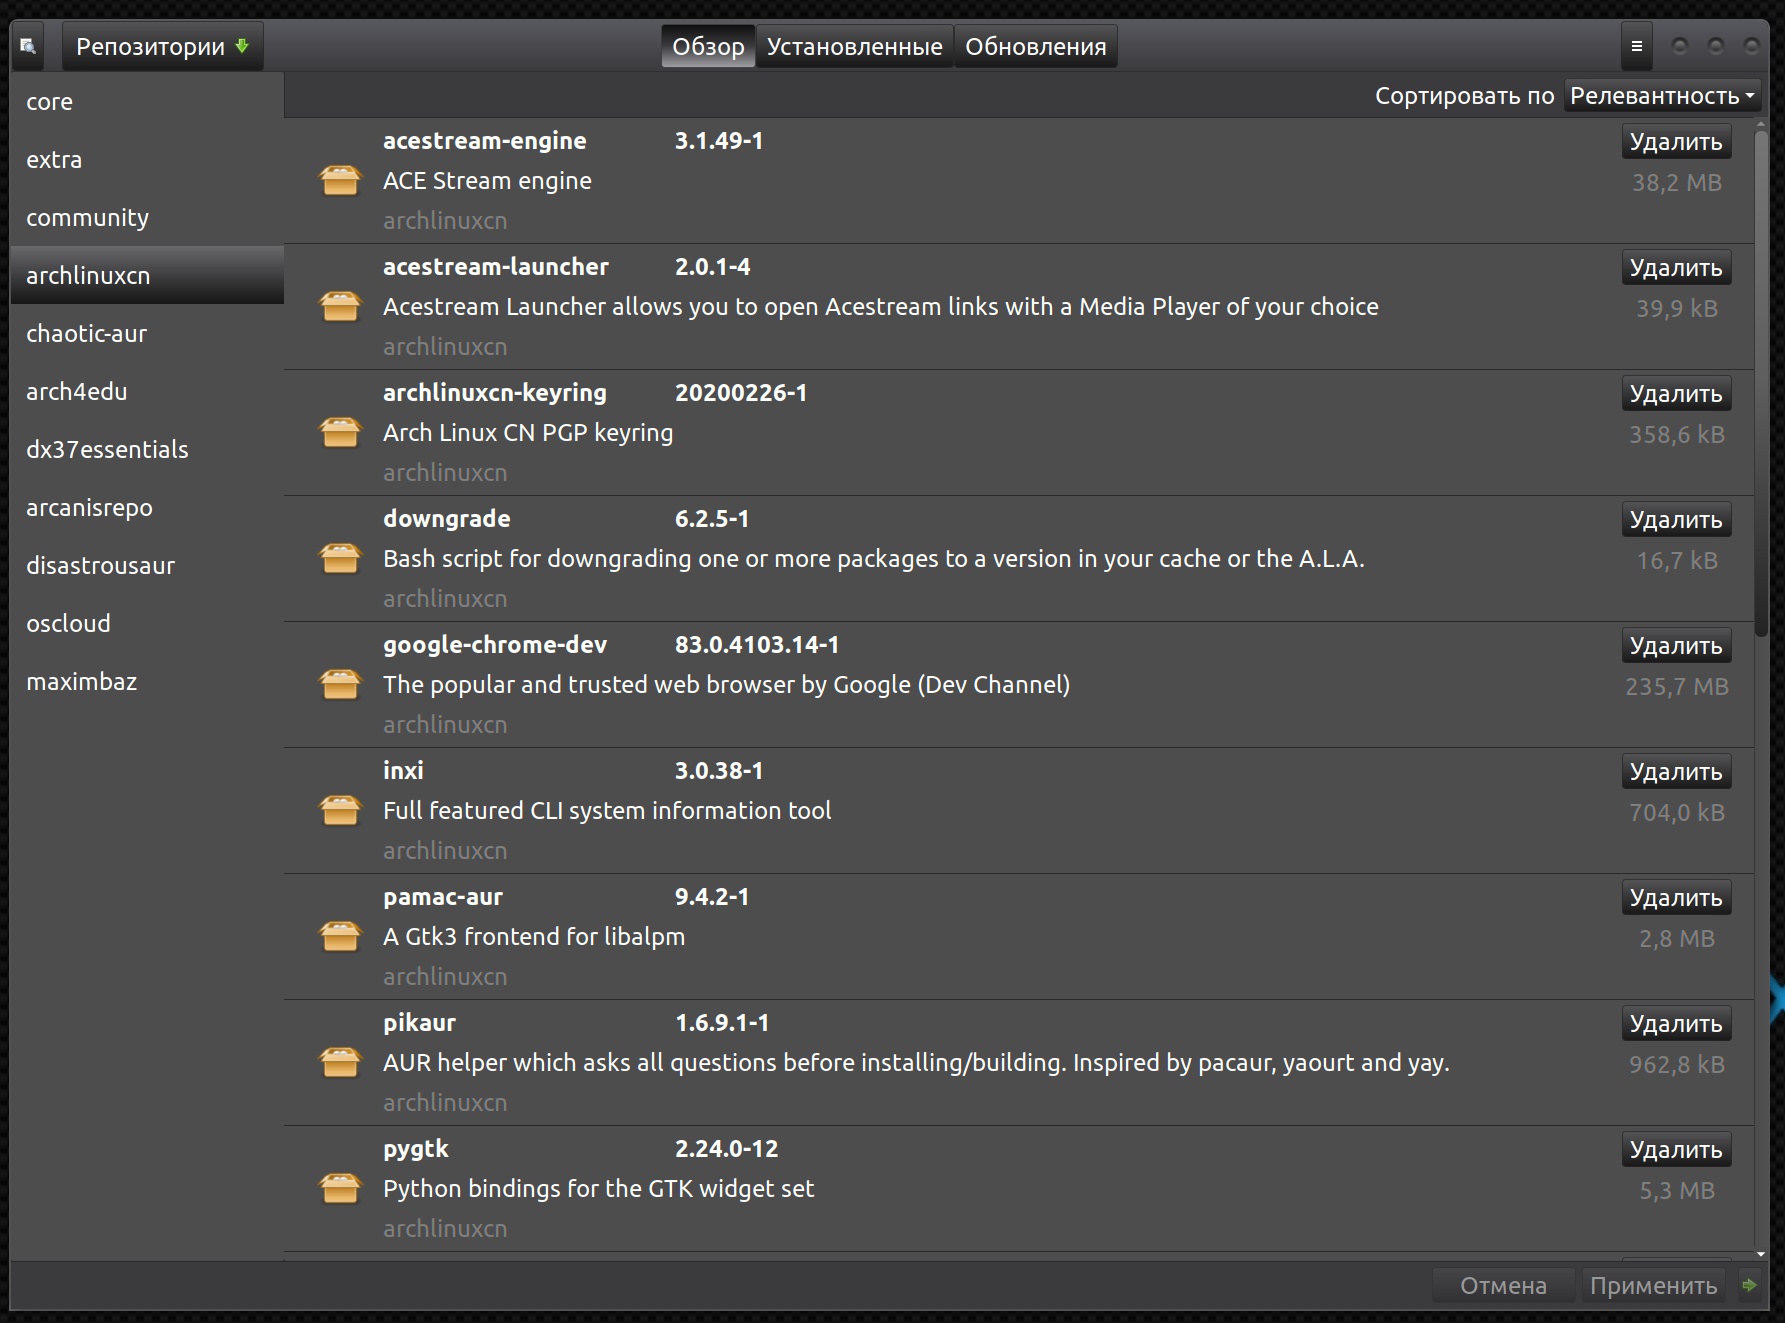Screen dimensions: 1785x1323
Task: Click Удалить for archlinuxcn-keyring
Action: (x=1676, y=394)
